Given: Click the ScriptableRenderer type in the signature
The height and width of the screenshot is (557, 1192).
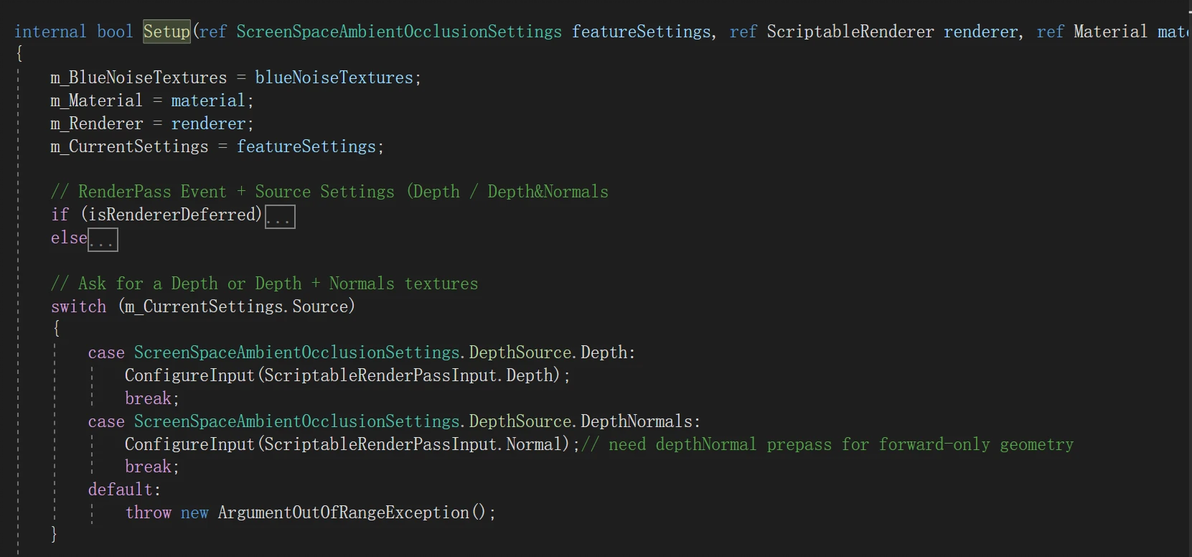Looking at the screenshot, I should click(850, 31).
